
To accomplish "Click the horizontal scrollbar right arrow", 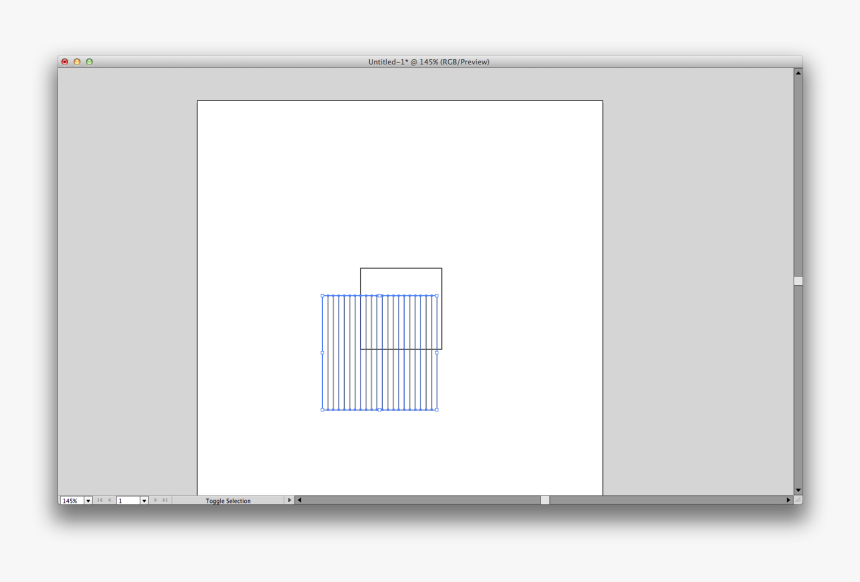I will (788, 500).
